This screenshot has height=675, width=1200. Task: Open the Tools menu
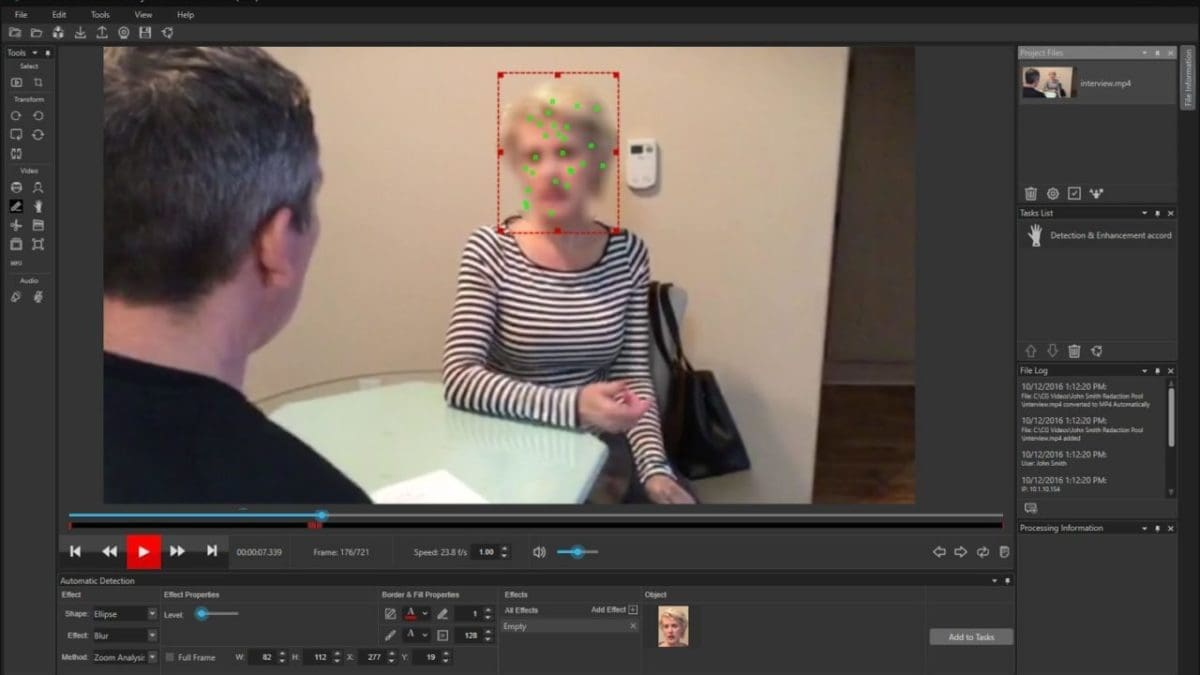click(100, 15)
